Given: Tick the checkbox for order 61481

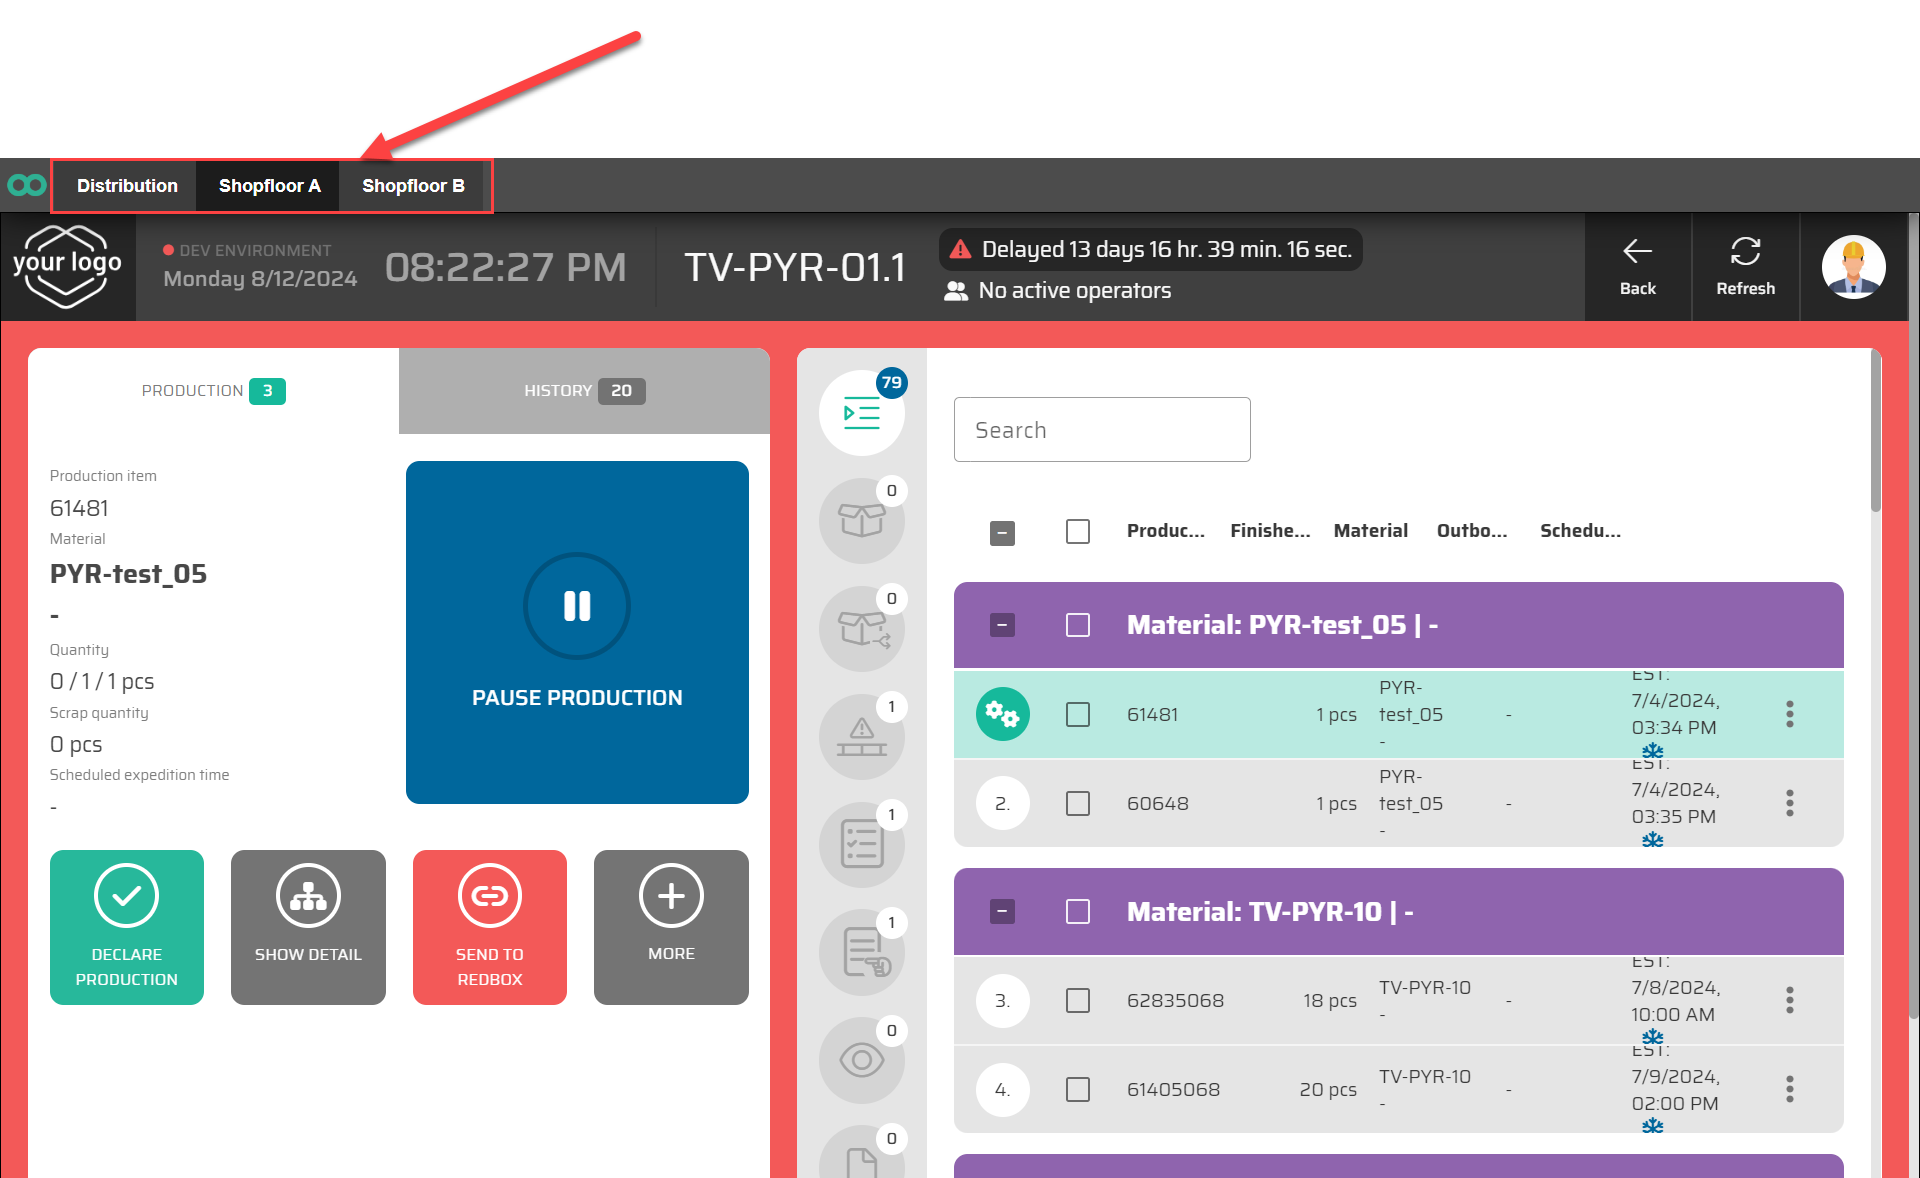Looking at the screenshot, I should click(x=1077, y=715).
